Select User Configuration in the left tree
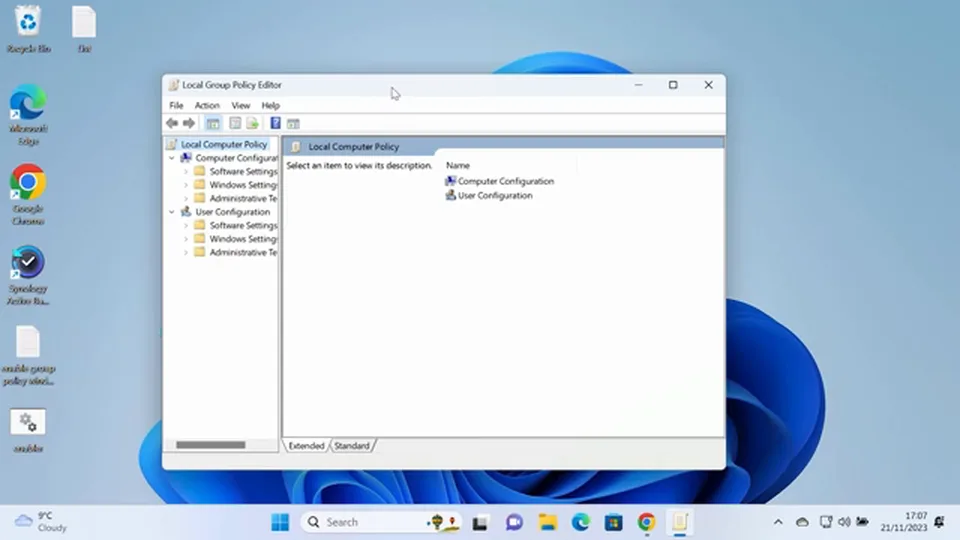This screenshot has height=540, width=960. point(232,212)
